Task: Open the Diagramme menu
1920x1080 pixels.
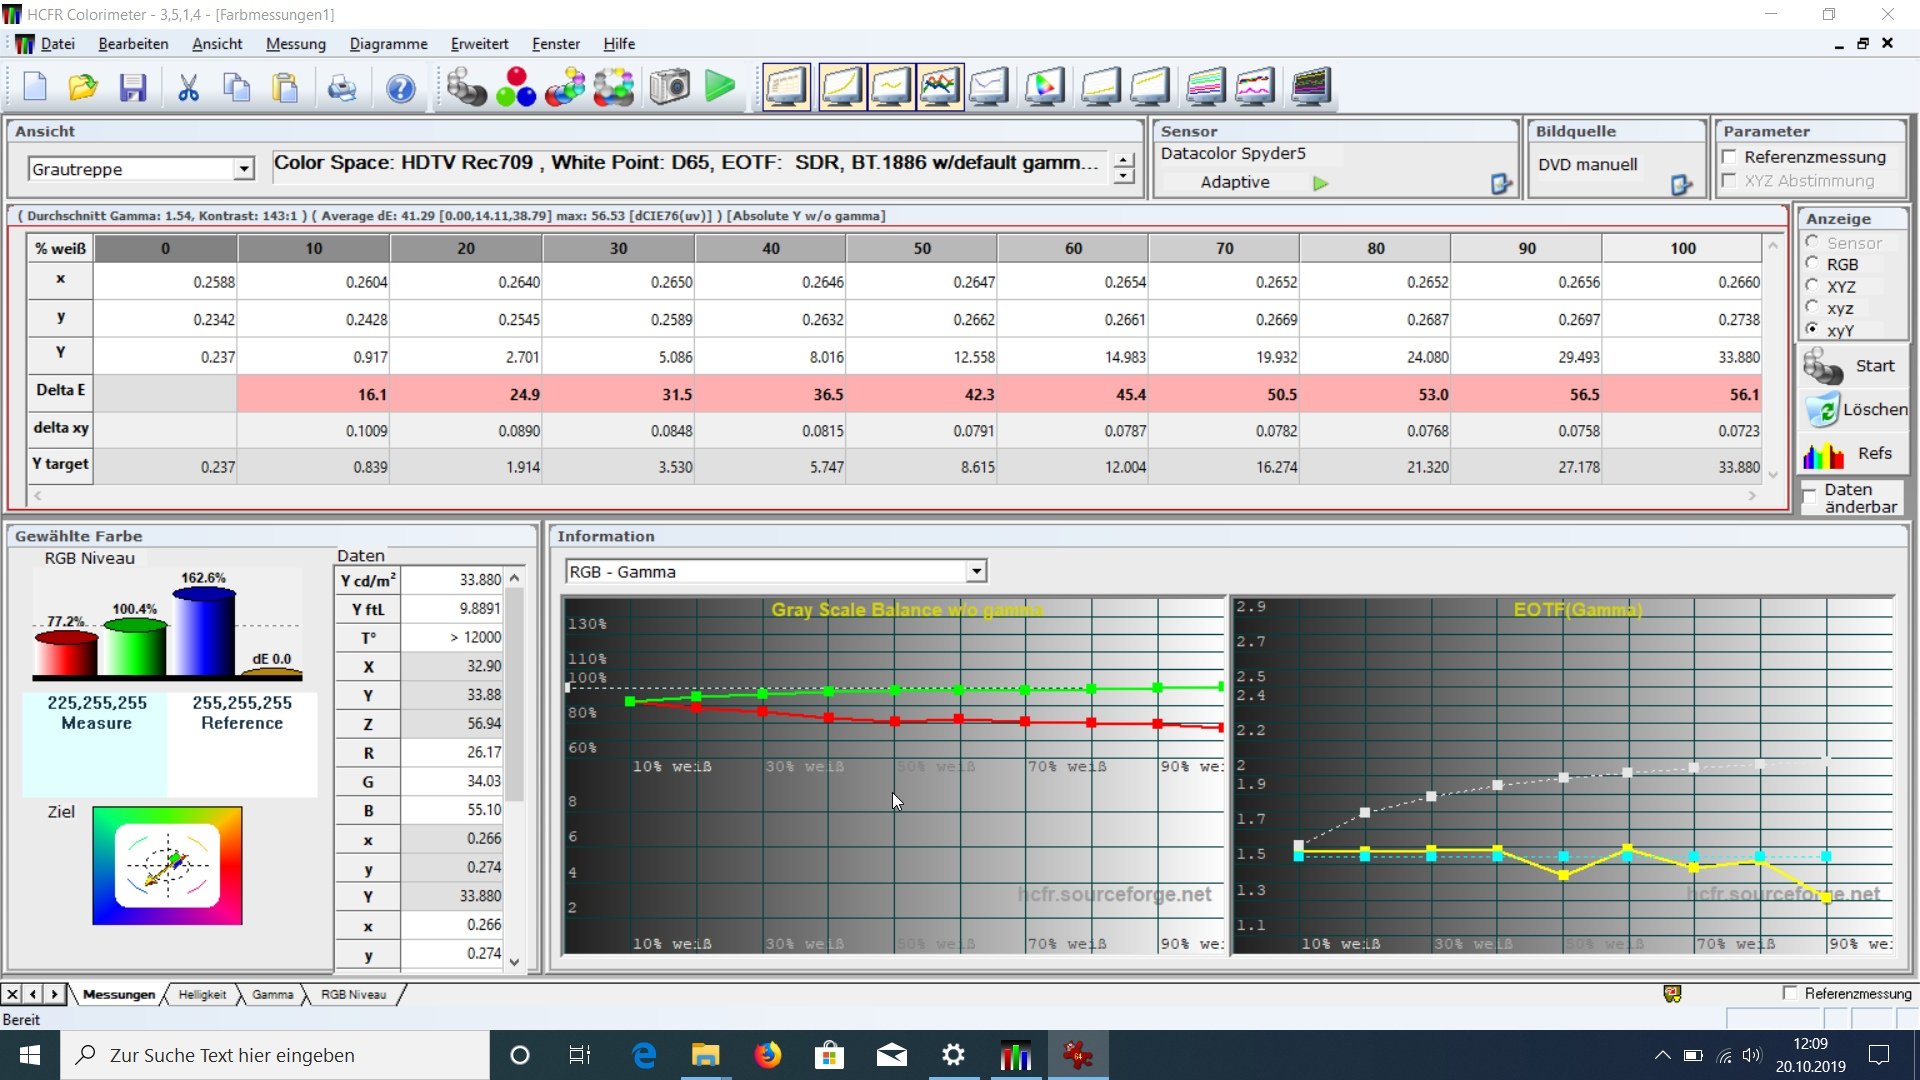Action: tap(388, 44)
